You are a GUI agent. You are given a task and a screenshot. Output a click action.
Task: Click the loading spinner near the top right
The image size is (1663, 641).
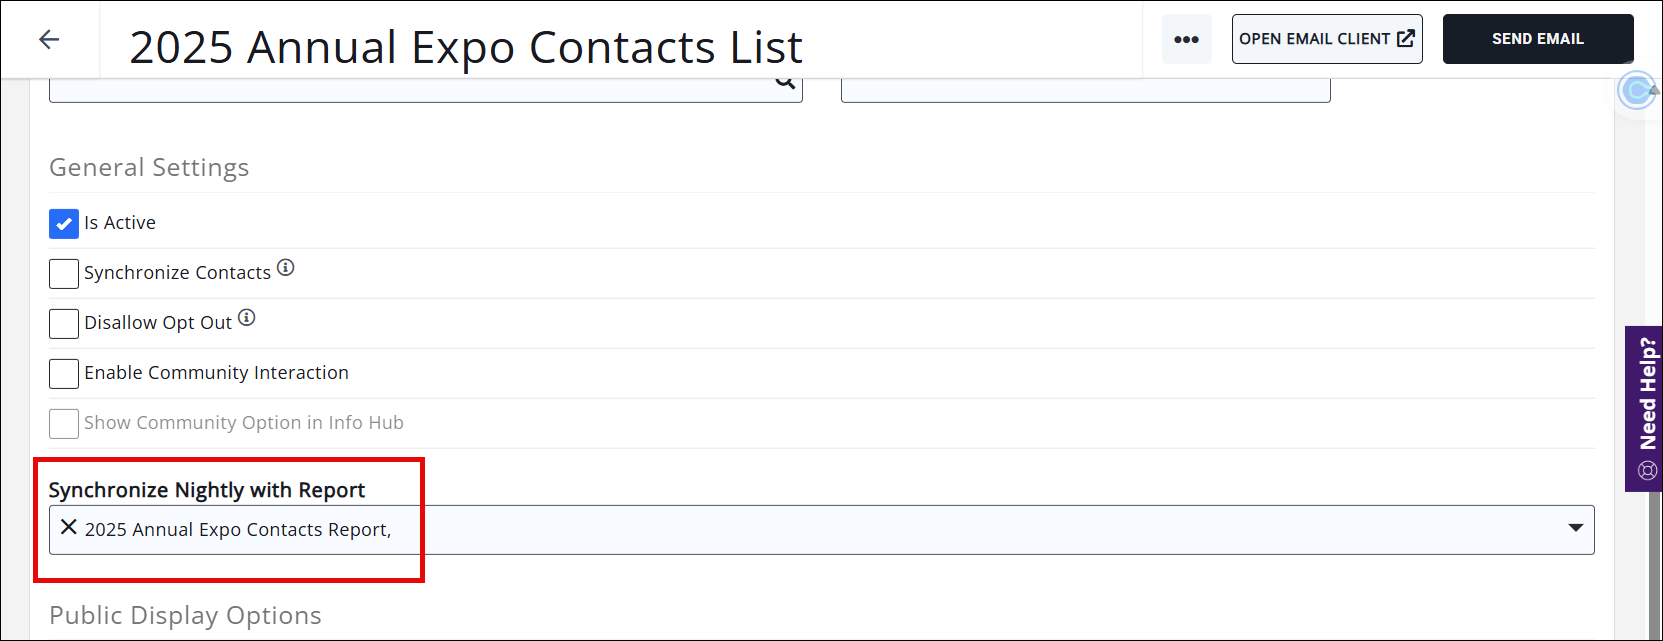[1637, 91]
